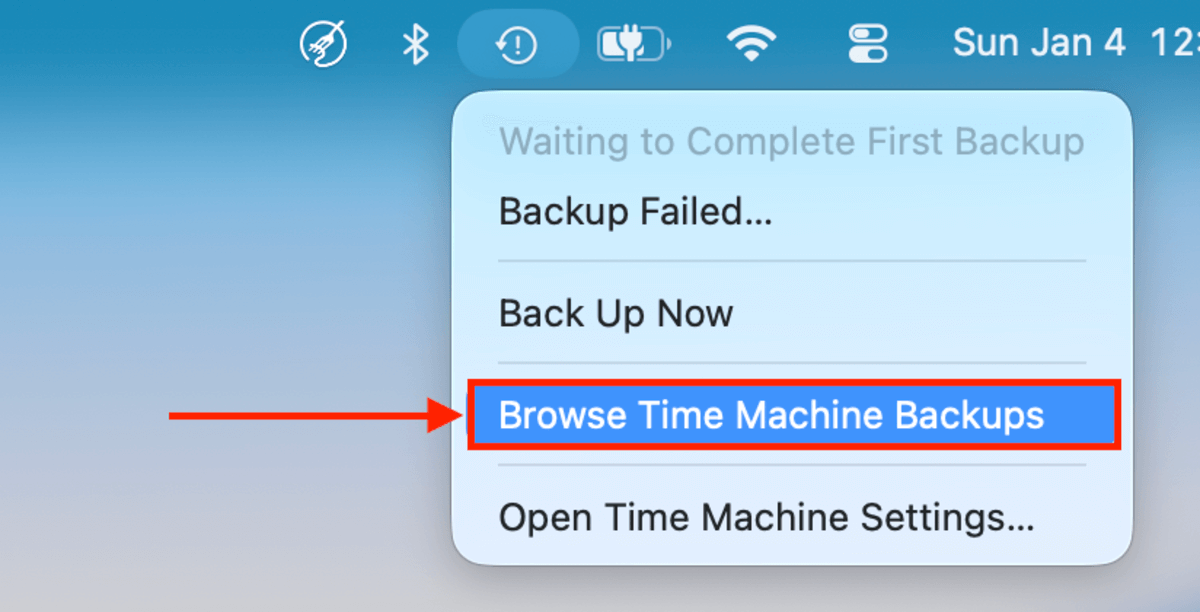The width and height of the screenshot is (1200, 612).
Task: Click the Bluetooth menu bar icon
Action: pos(417,42)
